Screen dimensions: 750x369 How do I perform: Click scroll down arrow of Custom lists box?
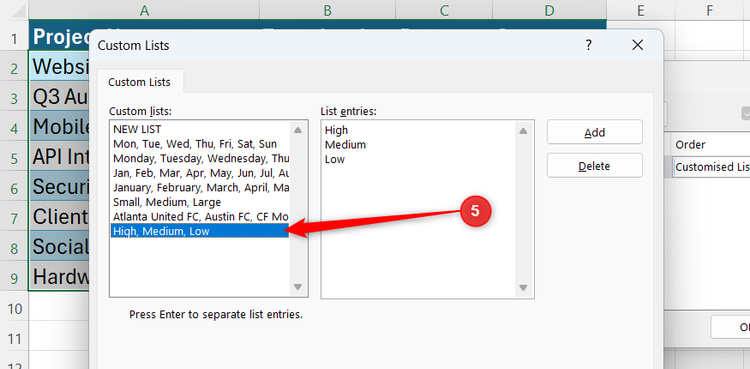[x=298, y=287]
